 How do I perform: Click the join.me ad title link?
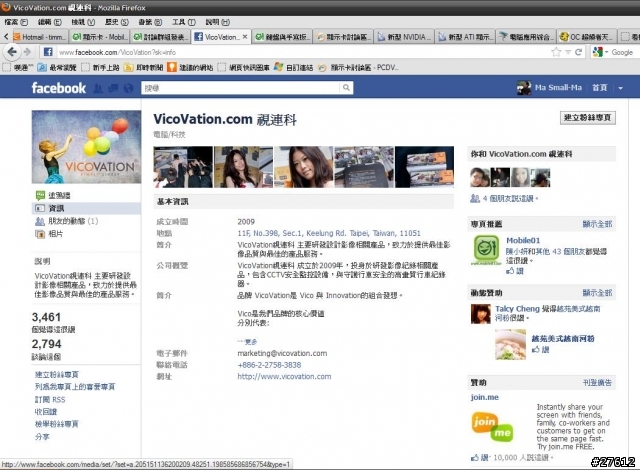coord(484,397)
